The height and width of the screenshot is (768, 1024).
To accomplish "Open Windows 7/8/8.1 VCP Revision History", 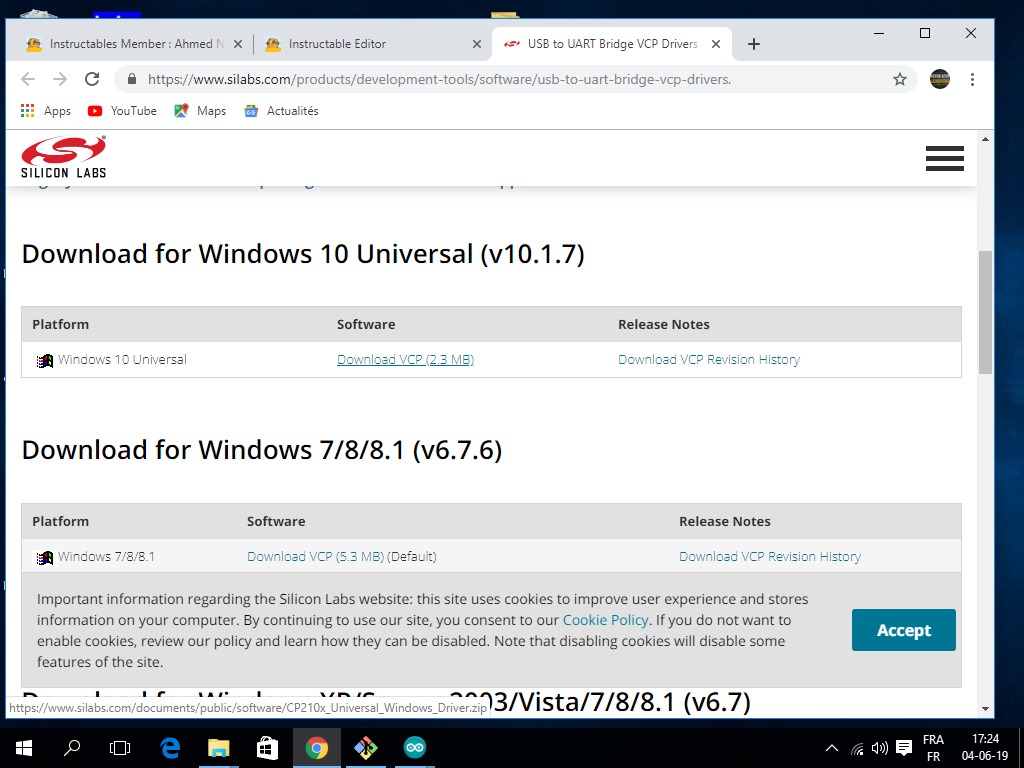I will click(770, 556).
